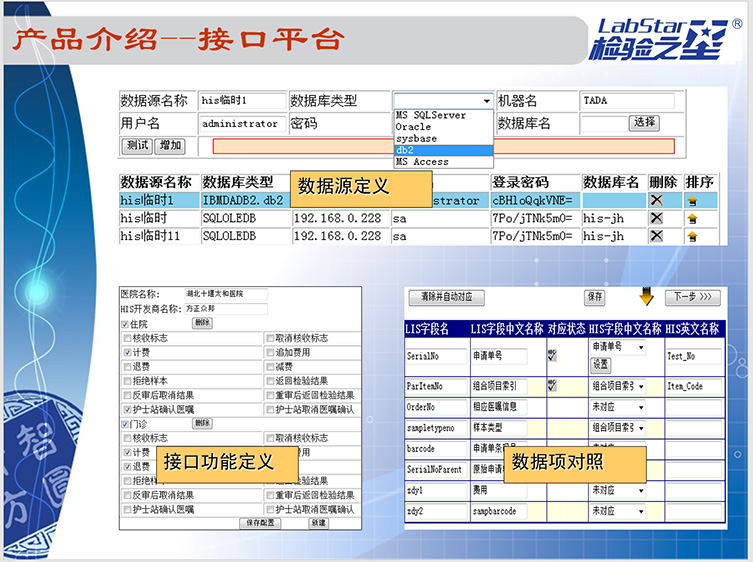The height and width of the screenshot is (562, 753).
Task: Delete the his临时1 data source row
Action: tap(656, 200)
